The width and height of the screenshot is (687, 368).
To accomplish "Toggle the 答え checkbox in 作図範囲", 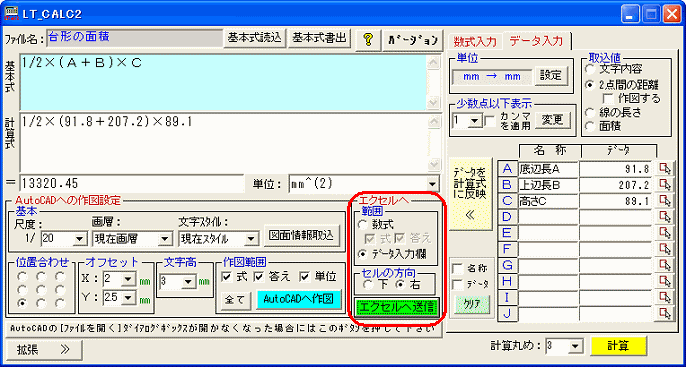I will coord(259,276).
